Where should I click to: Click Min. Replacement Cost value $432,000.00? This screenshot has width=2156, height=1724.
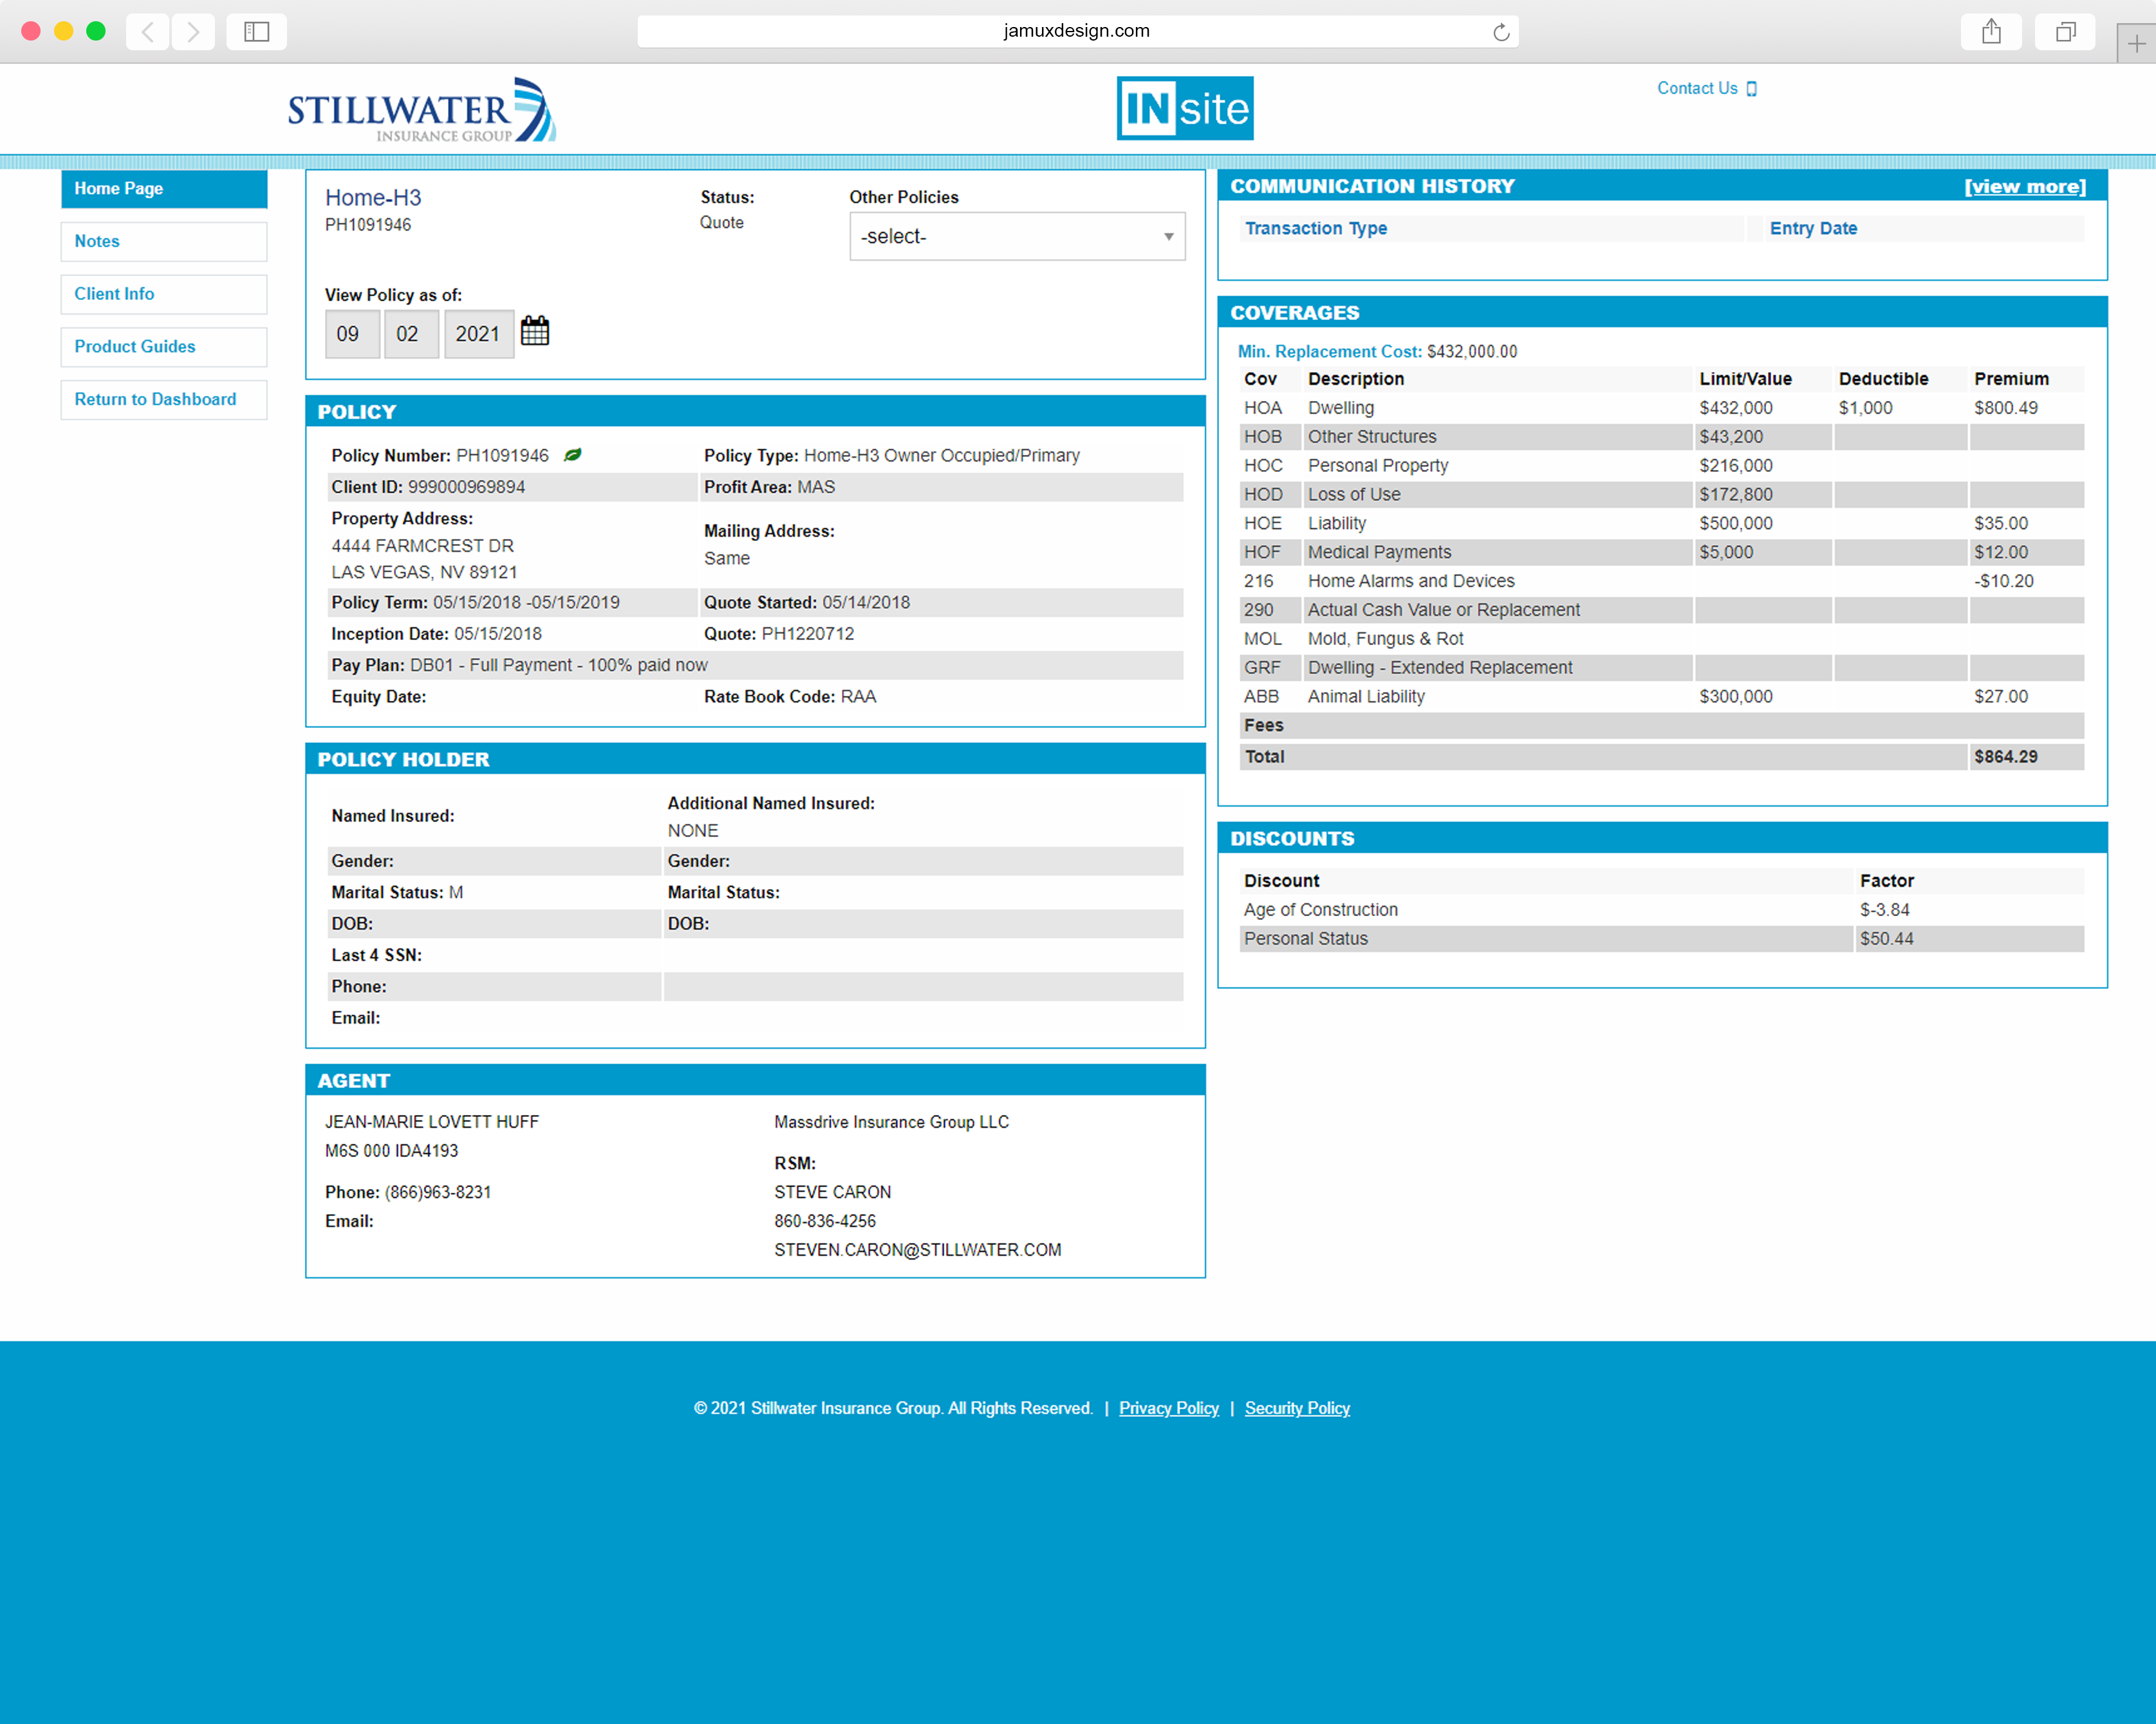click(1472, 352)
